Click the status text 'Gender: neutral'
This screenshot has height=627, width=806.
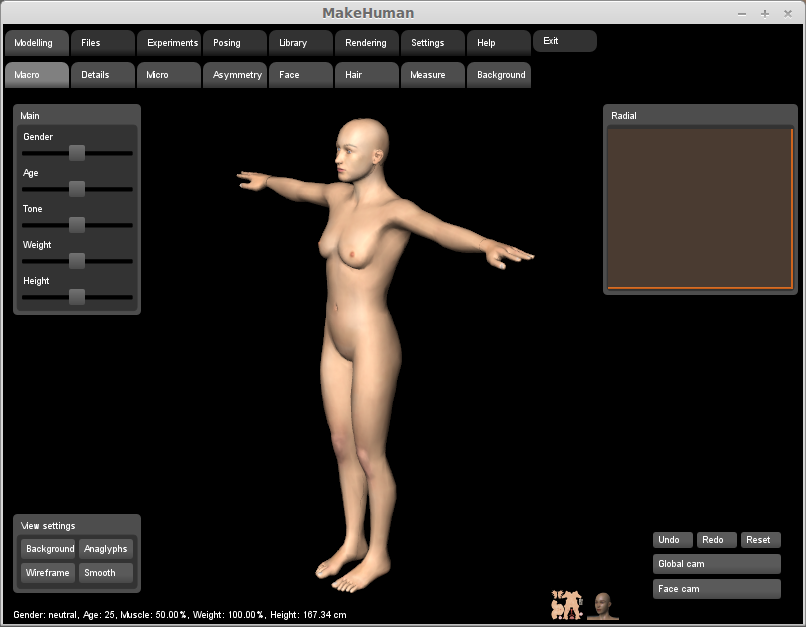pyautogui.click(x=45, y=615)
